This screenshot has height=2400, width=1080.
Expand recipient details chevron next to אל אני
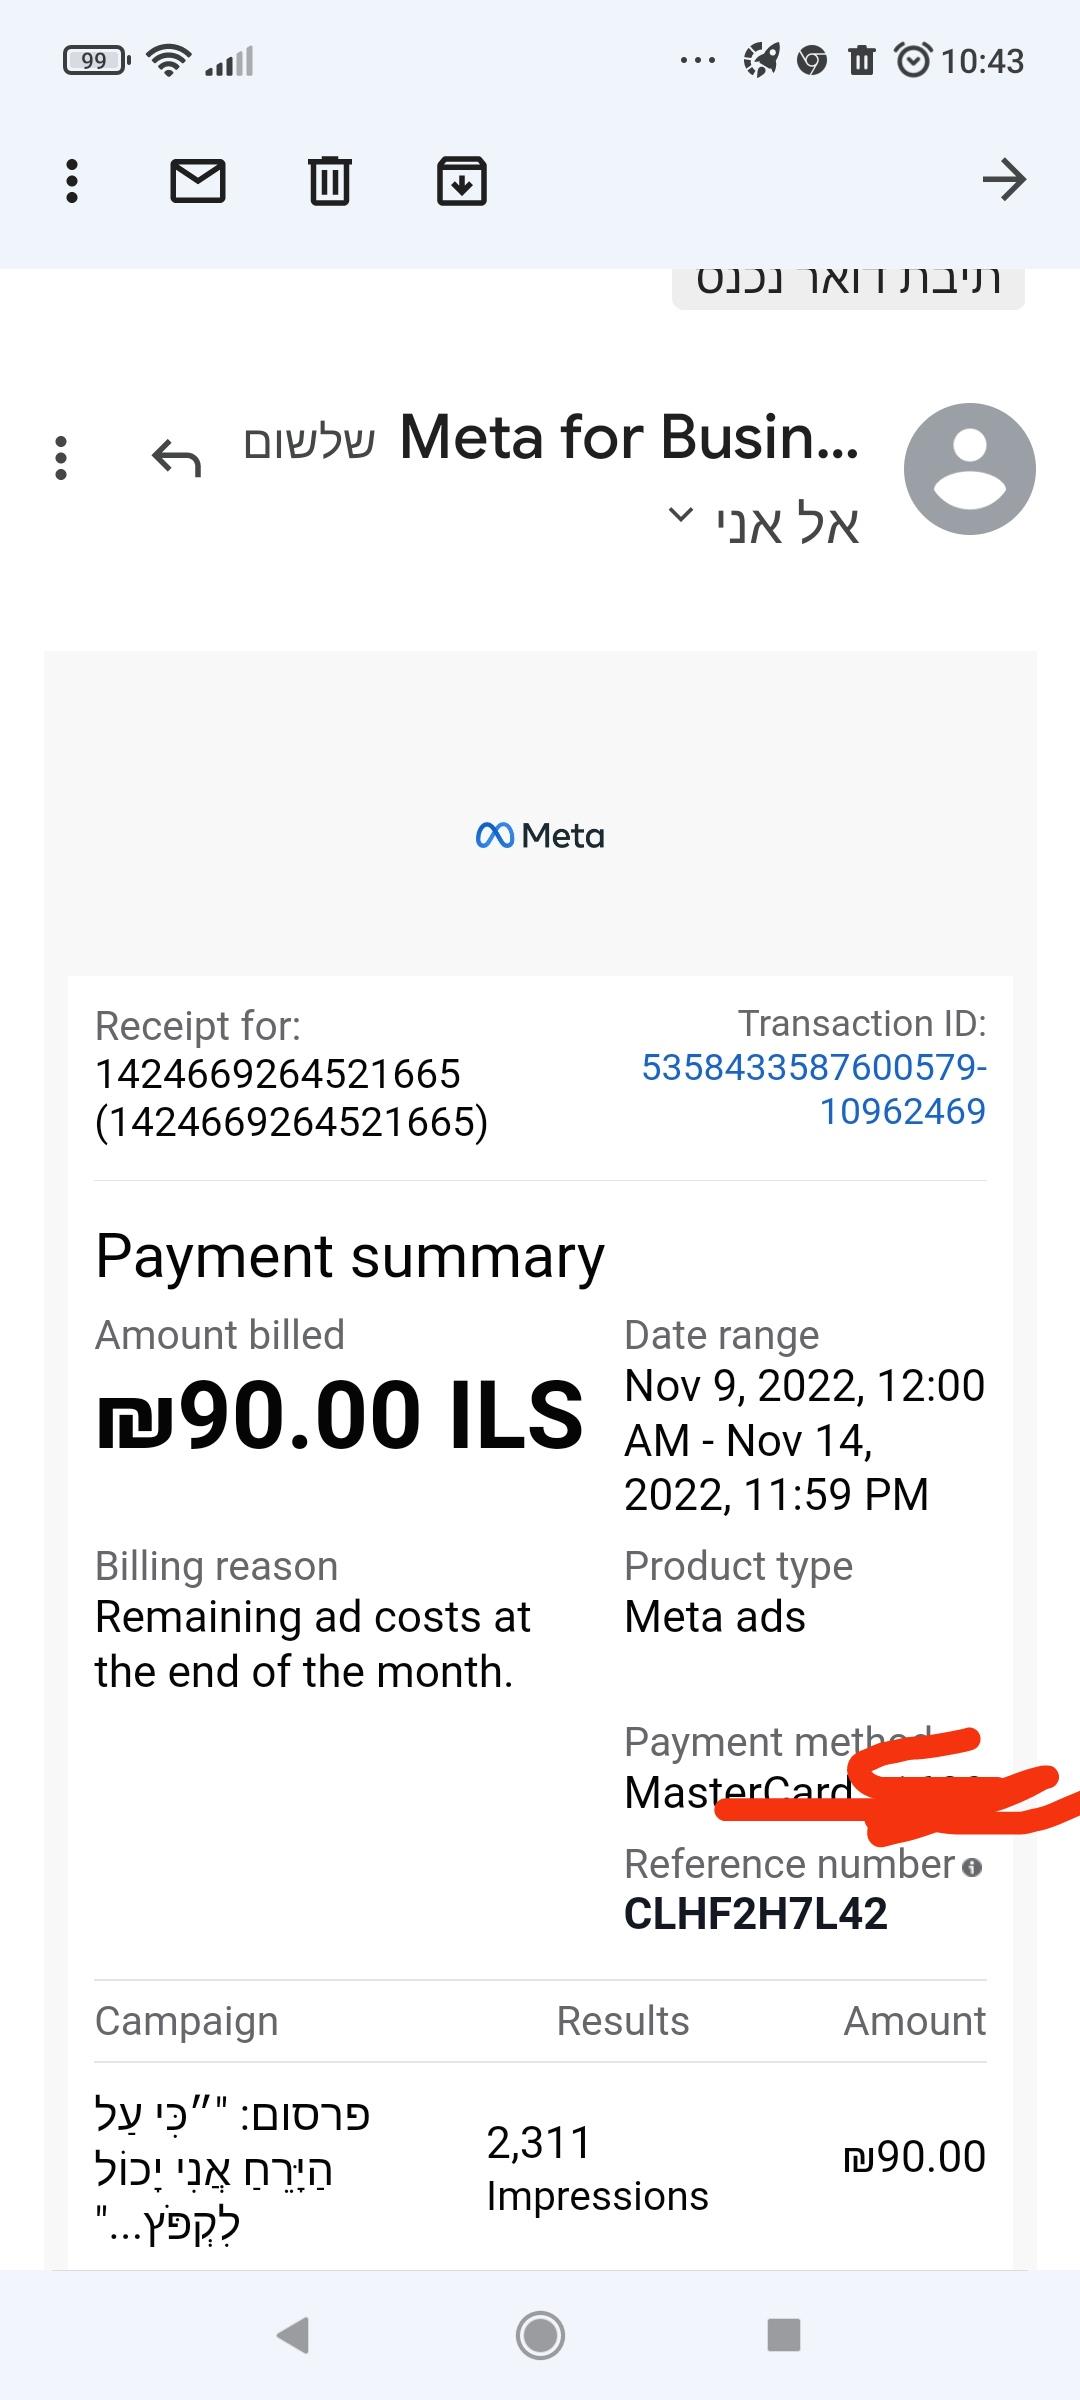[x=679, y=516]
